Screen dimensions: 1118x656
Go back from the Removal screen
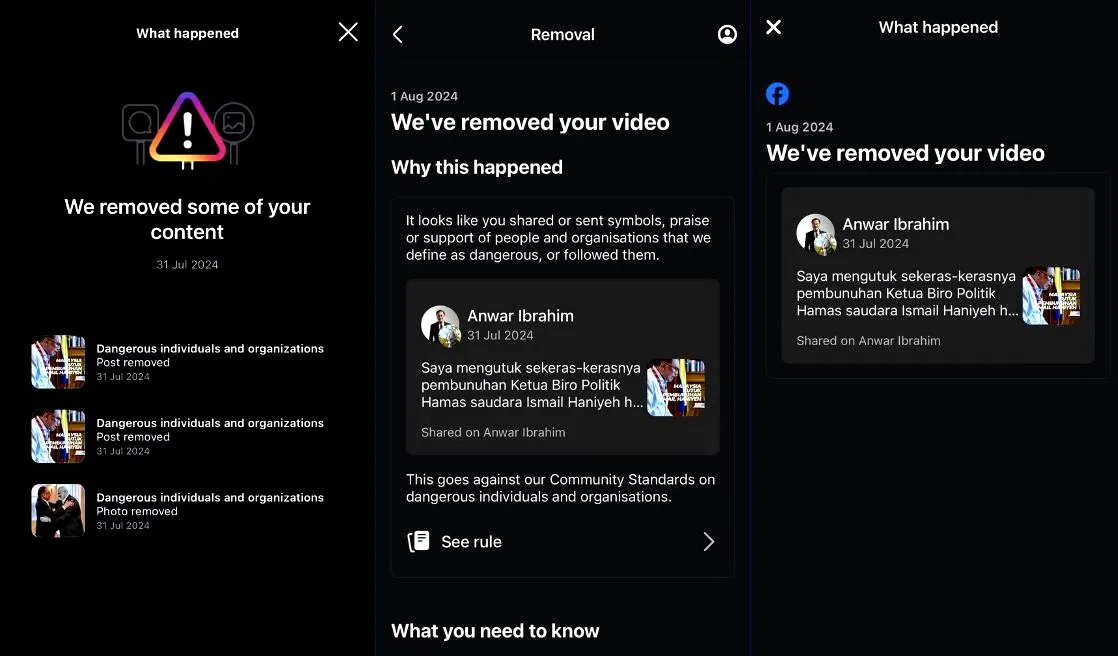pos(398,34)
